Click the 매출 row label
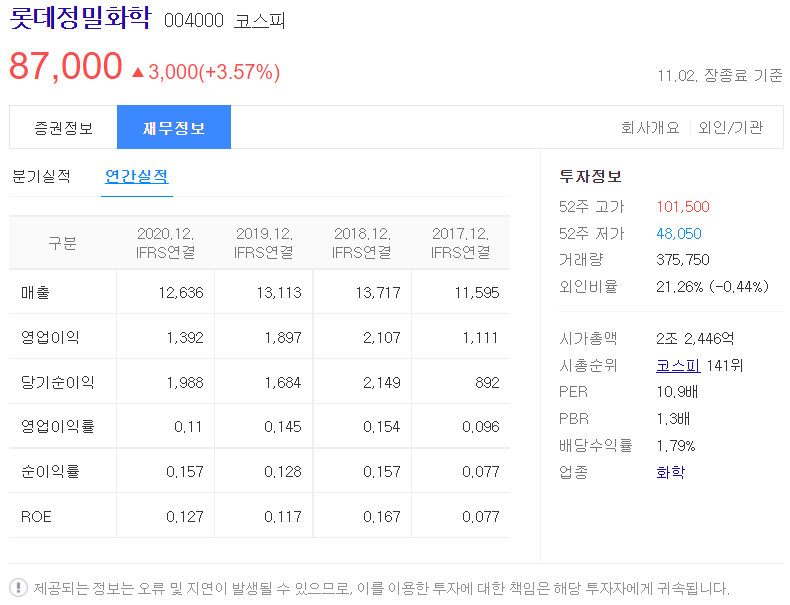The image size is (790, 605). [35, 292]
